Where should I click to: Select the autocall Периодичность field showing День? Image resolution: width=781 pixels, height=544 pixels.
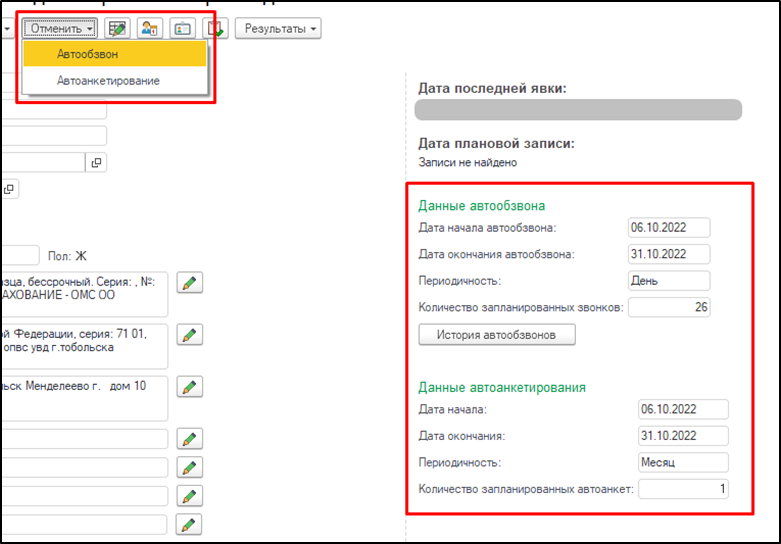(x=669, y=280)
